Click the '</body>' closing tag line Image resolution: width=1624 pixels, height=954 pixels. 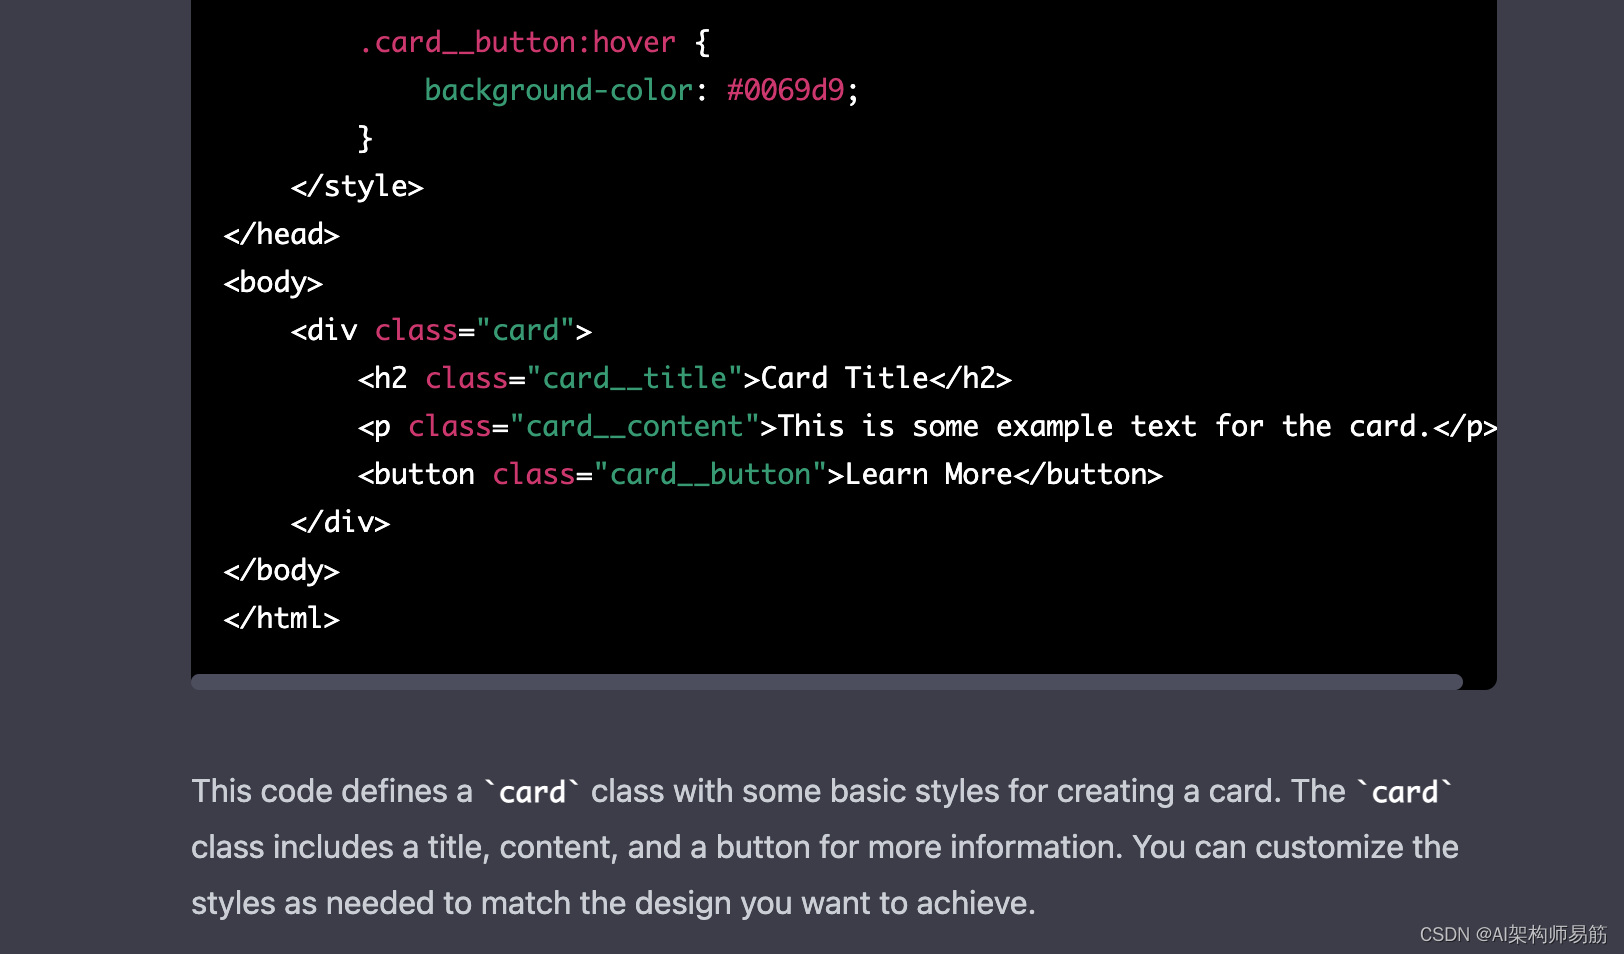point(282,570)
